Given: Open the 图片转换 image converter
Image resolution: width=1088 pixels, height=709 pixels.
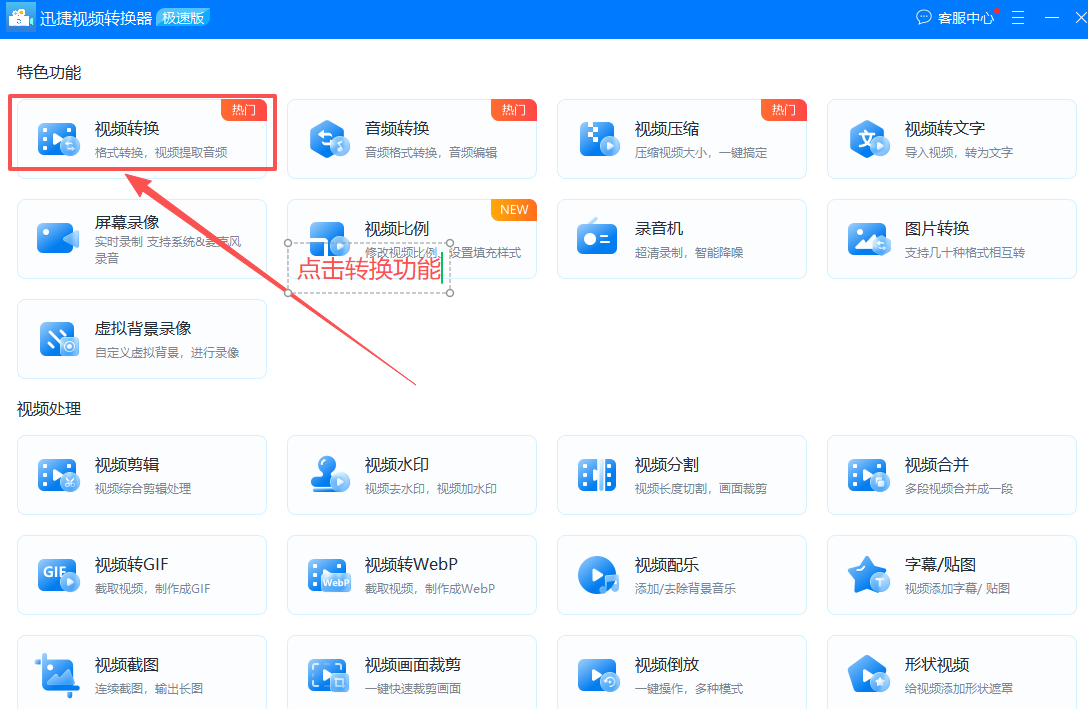Looking at the screenshot, I should (x=951, y=238).
